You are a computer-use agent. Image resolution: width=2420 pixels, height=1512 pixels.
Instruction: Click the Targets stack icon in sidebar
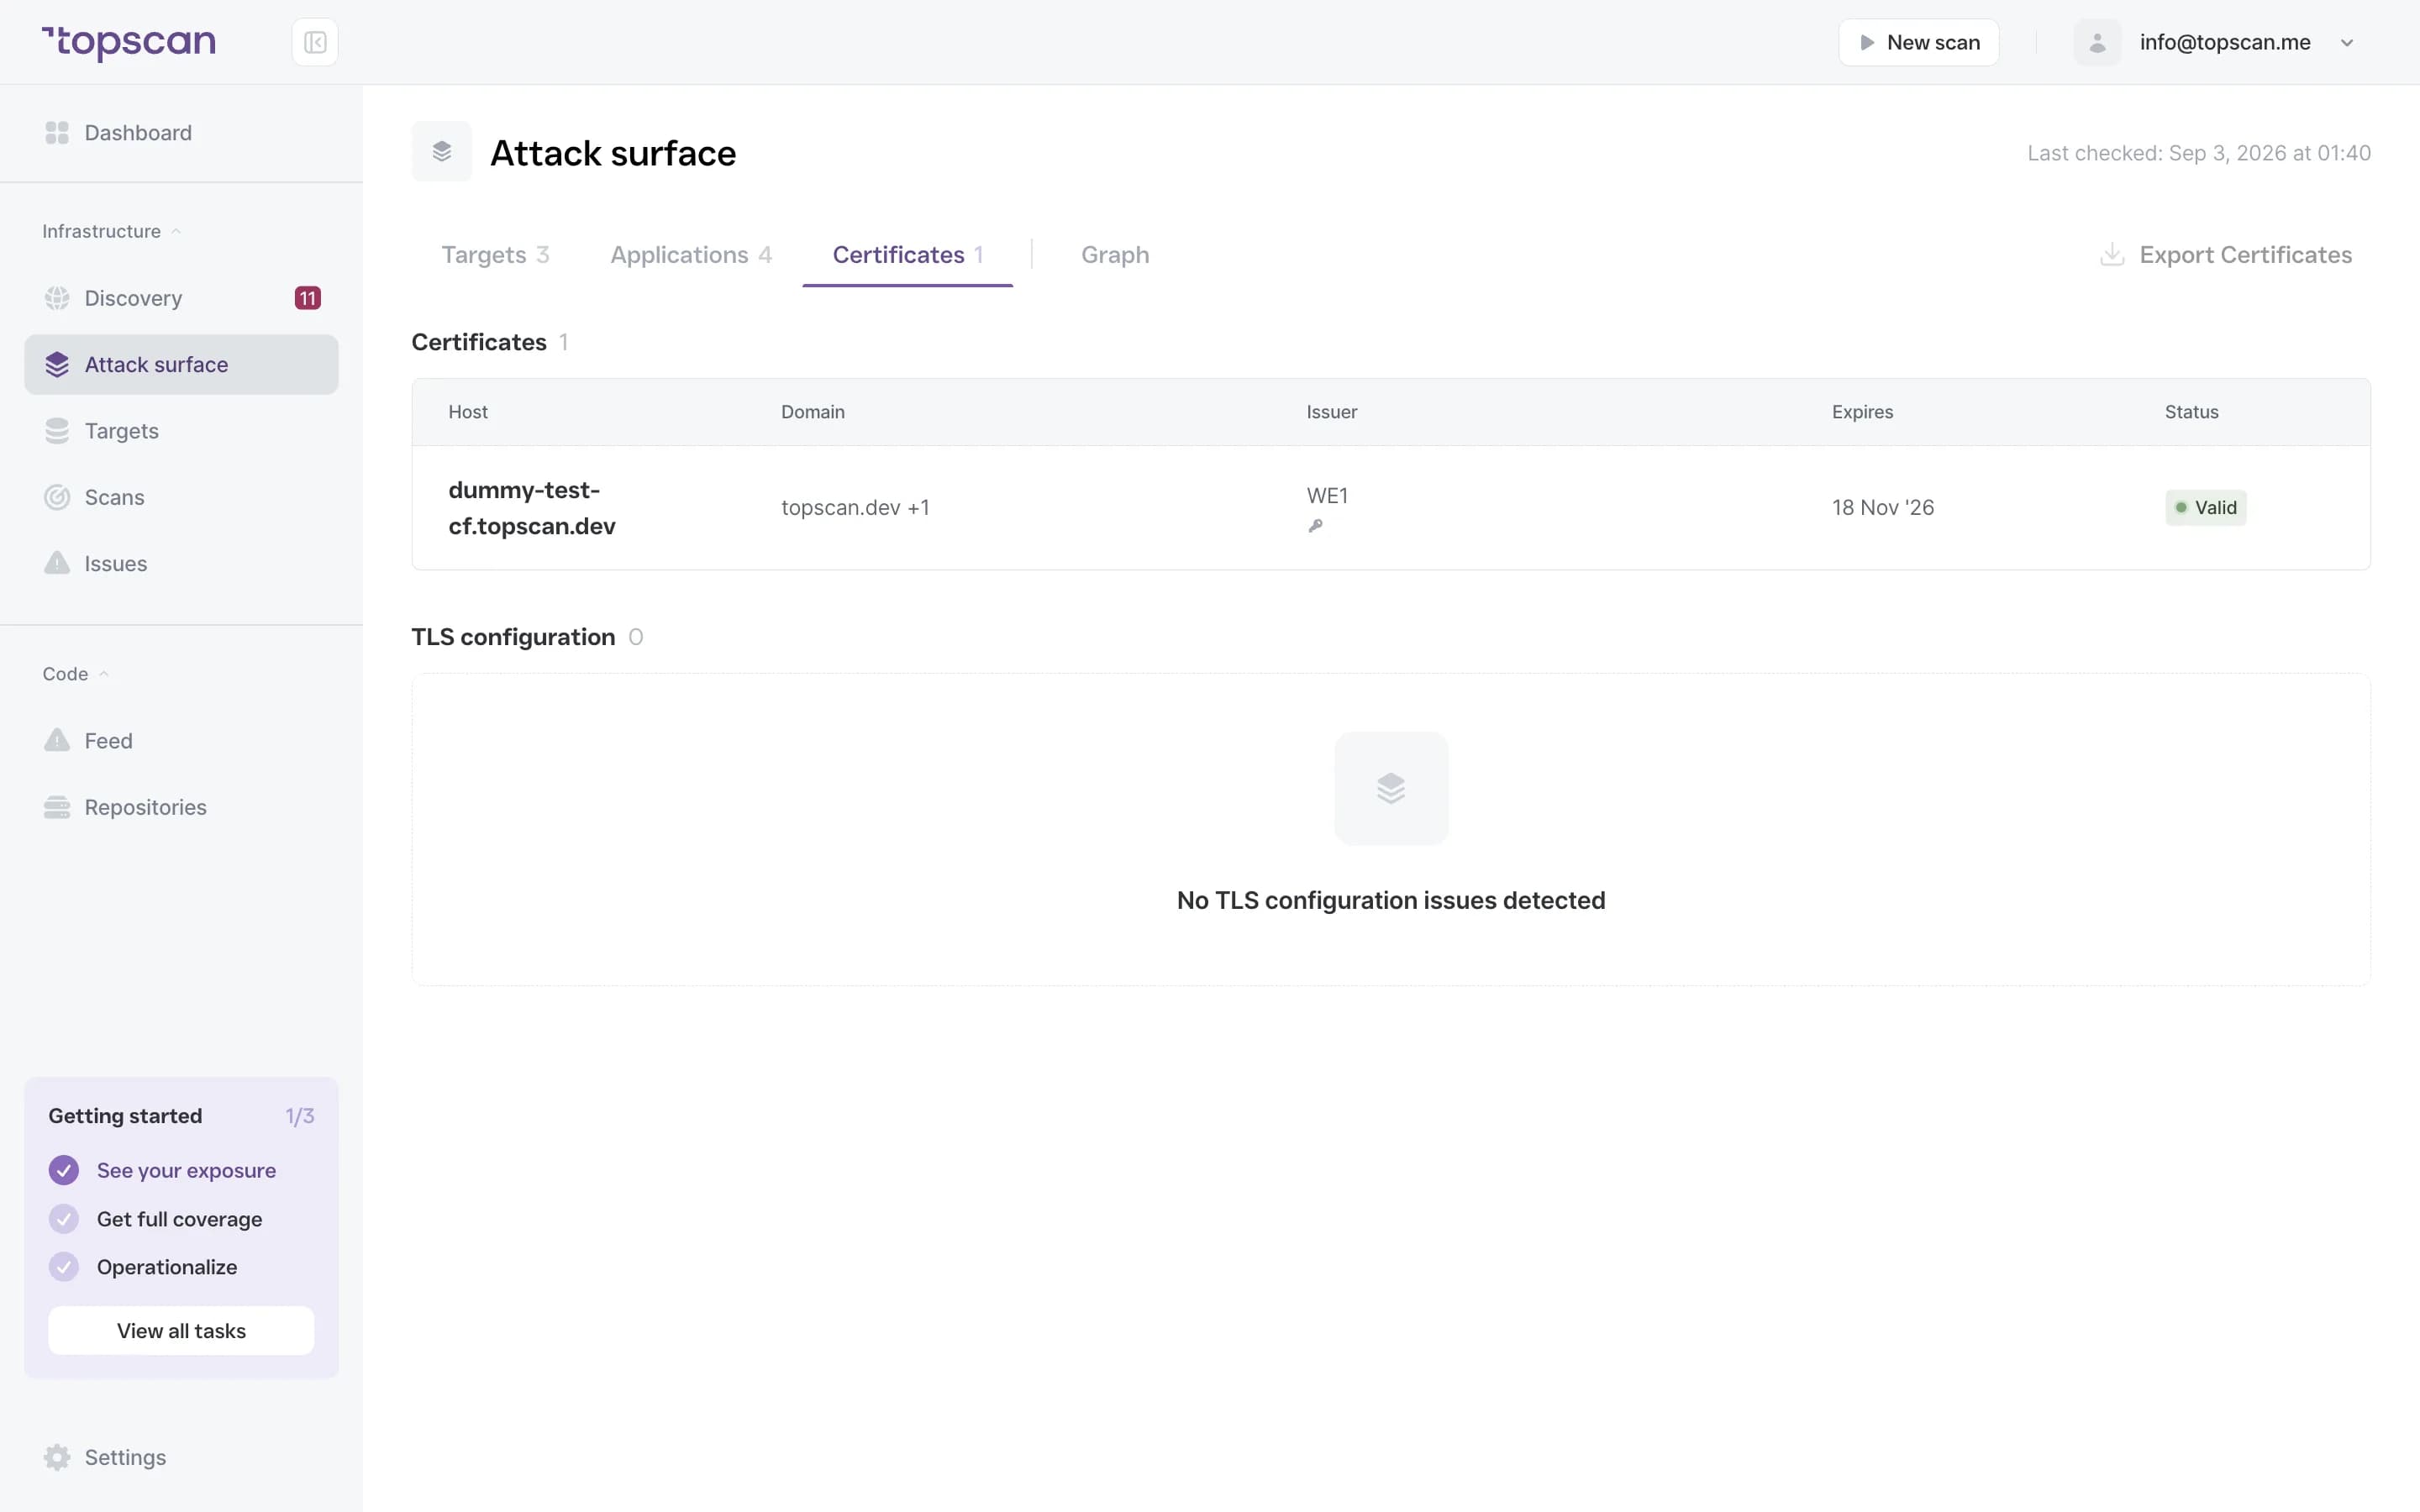tap(57, 431)
